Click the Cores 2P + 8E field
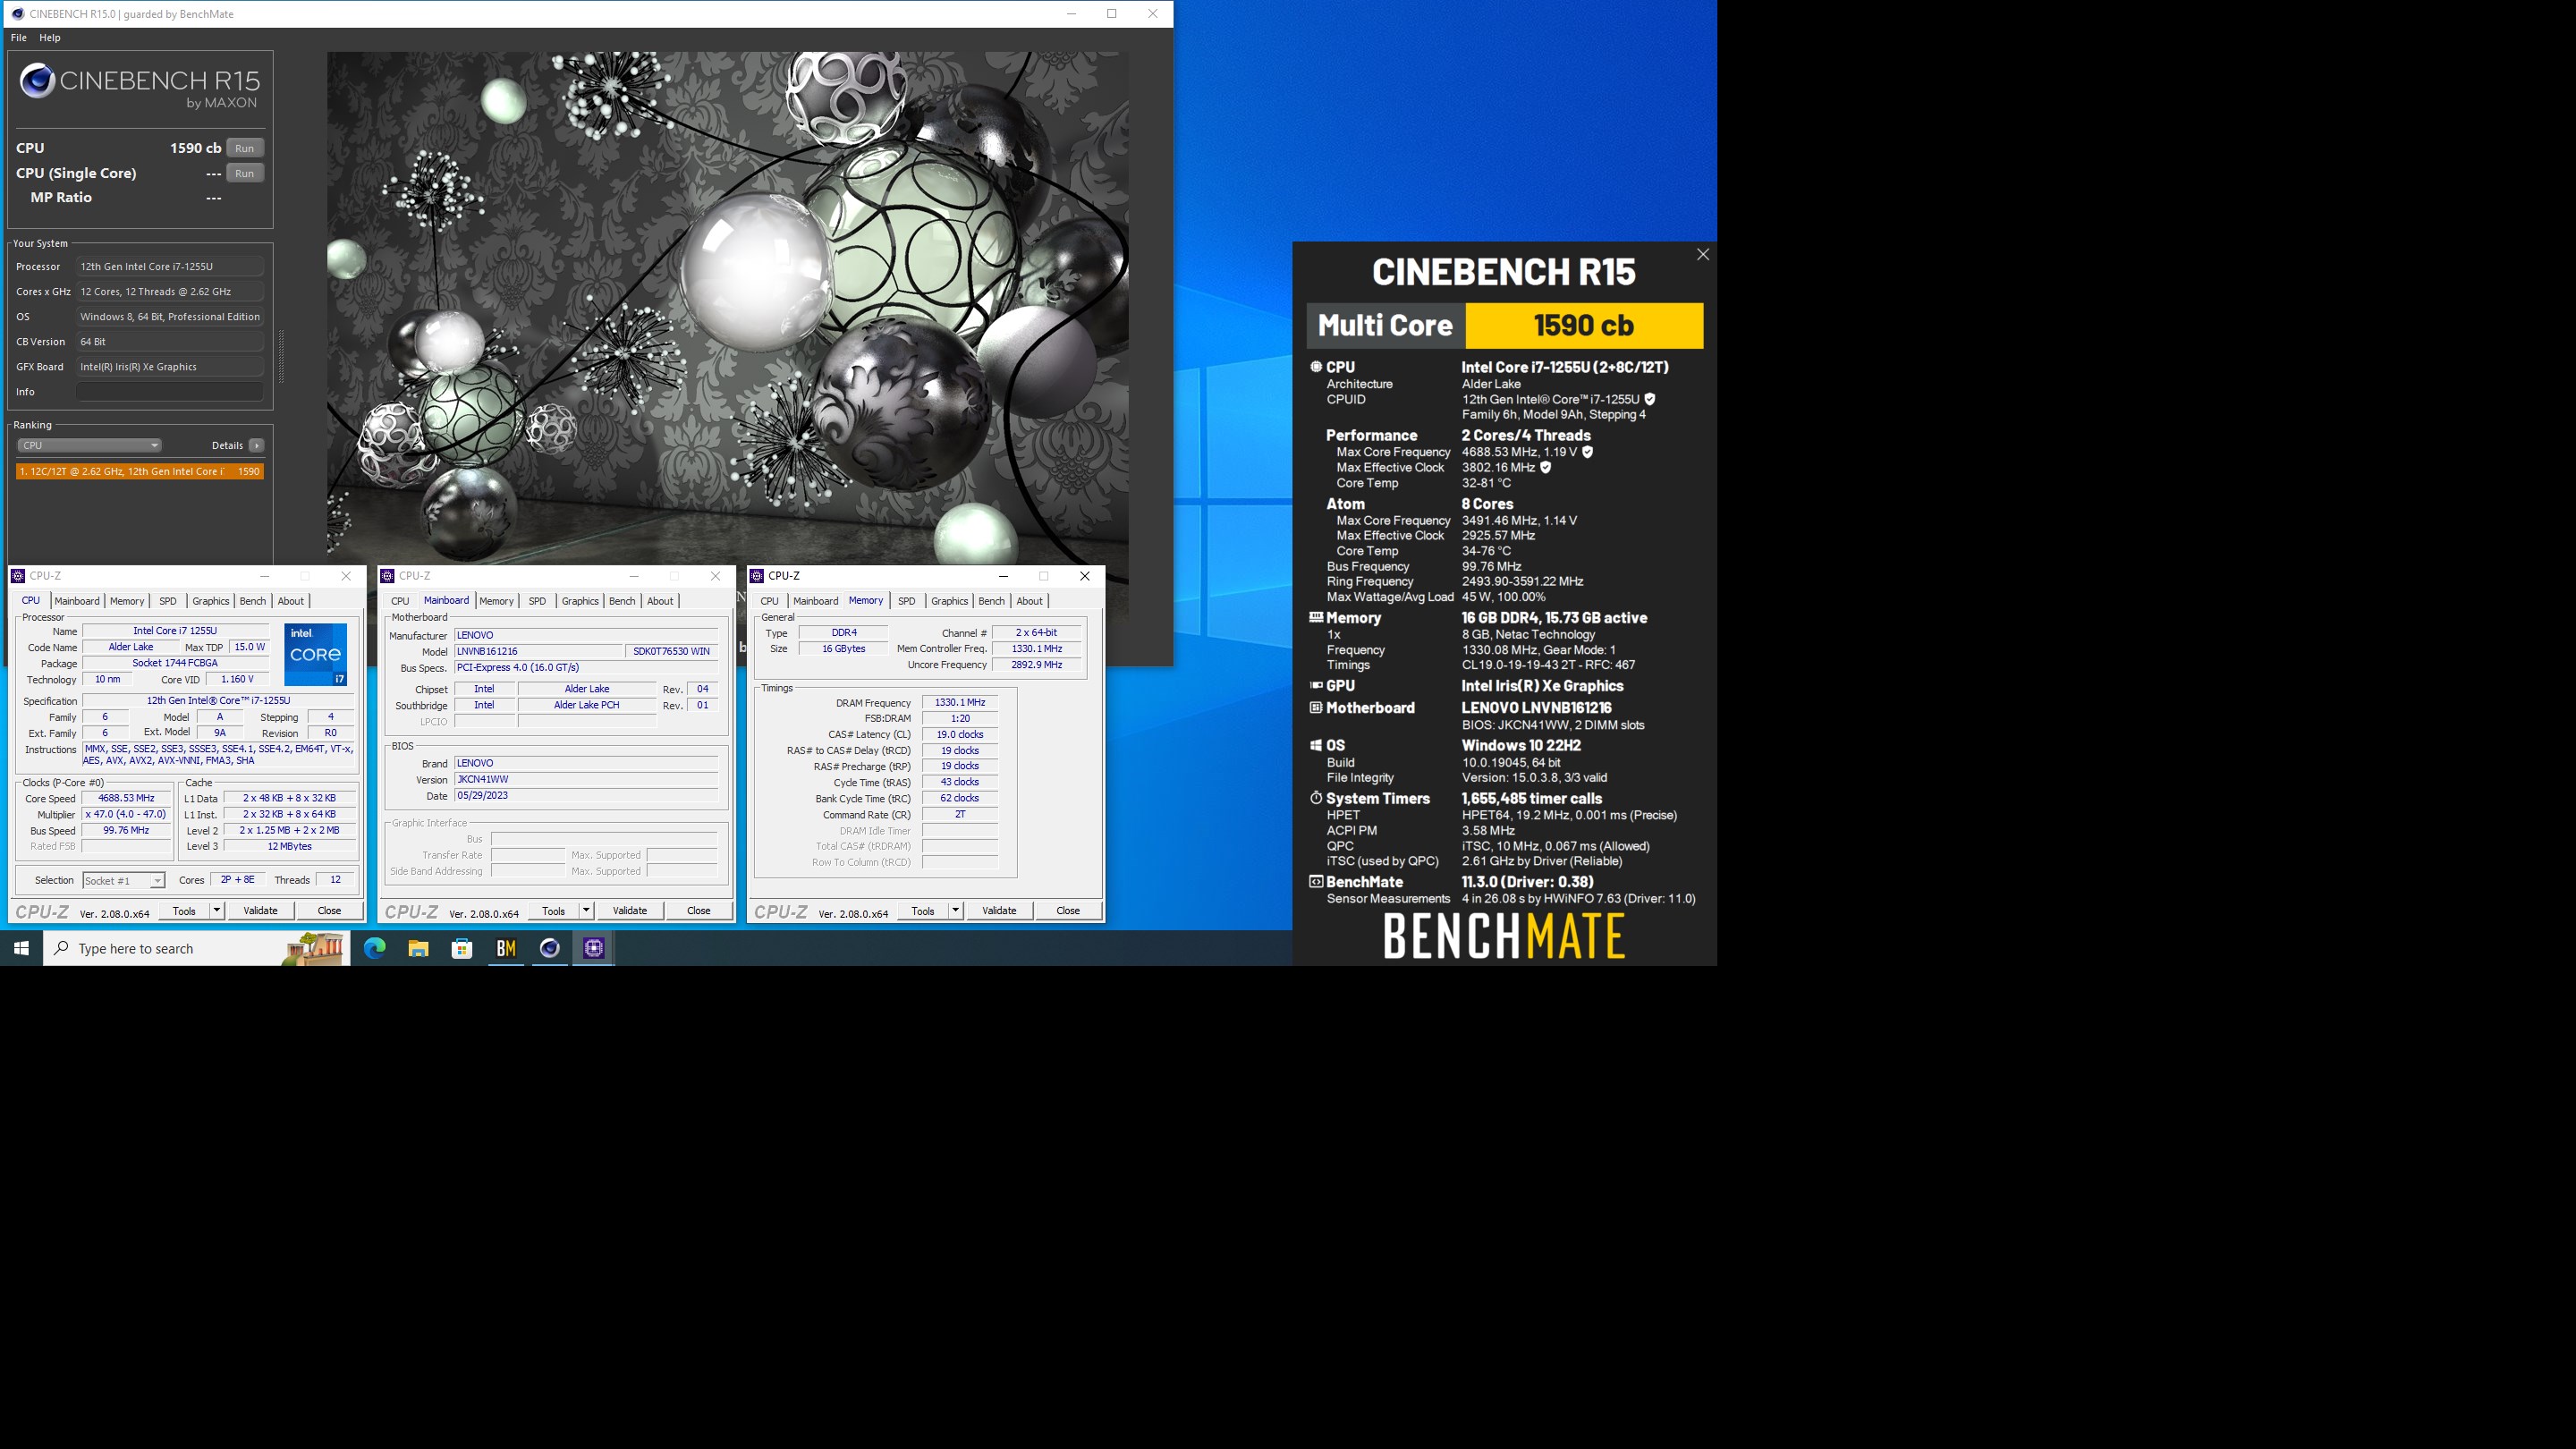Screen dimensions: 2576x1449 [238, 880]
